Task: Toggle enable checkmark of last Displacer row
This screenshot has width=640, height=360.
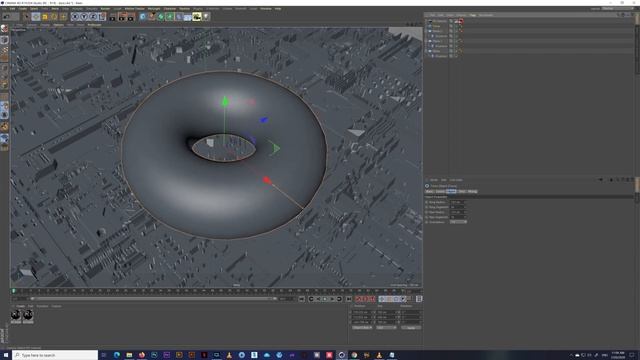Action: [456, 56]
